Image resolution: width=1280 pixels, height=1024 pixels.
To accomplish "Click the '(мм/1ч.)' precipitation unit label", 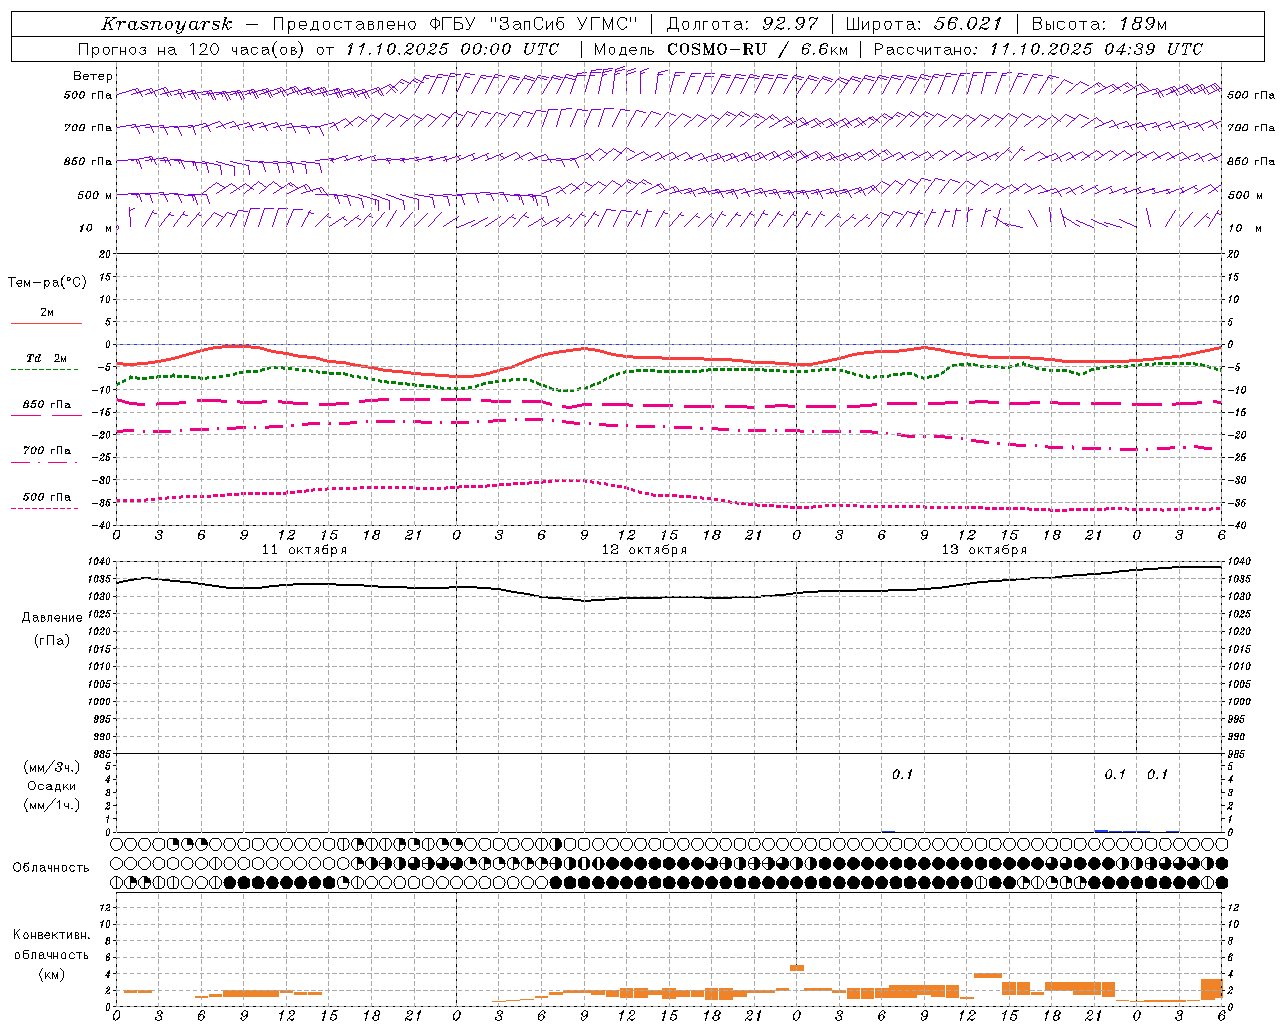I will tap(52, 805).
